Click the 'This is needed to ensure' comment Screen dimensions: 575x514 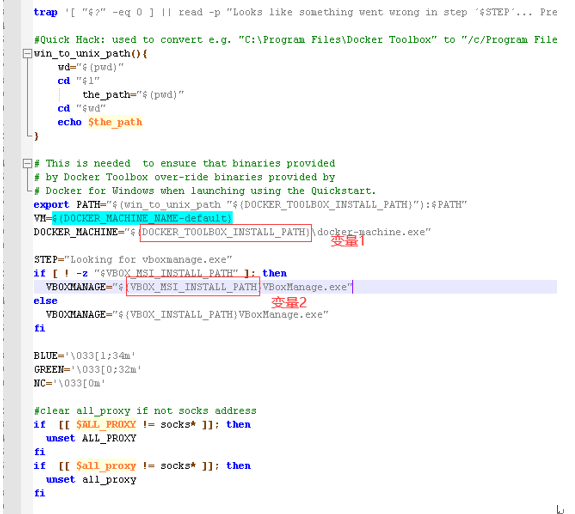pos(184,163)
